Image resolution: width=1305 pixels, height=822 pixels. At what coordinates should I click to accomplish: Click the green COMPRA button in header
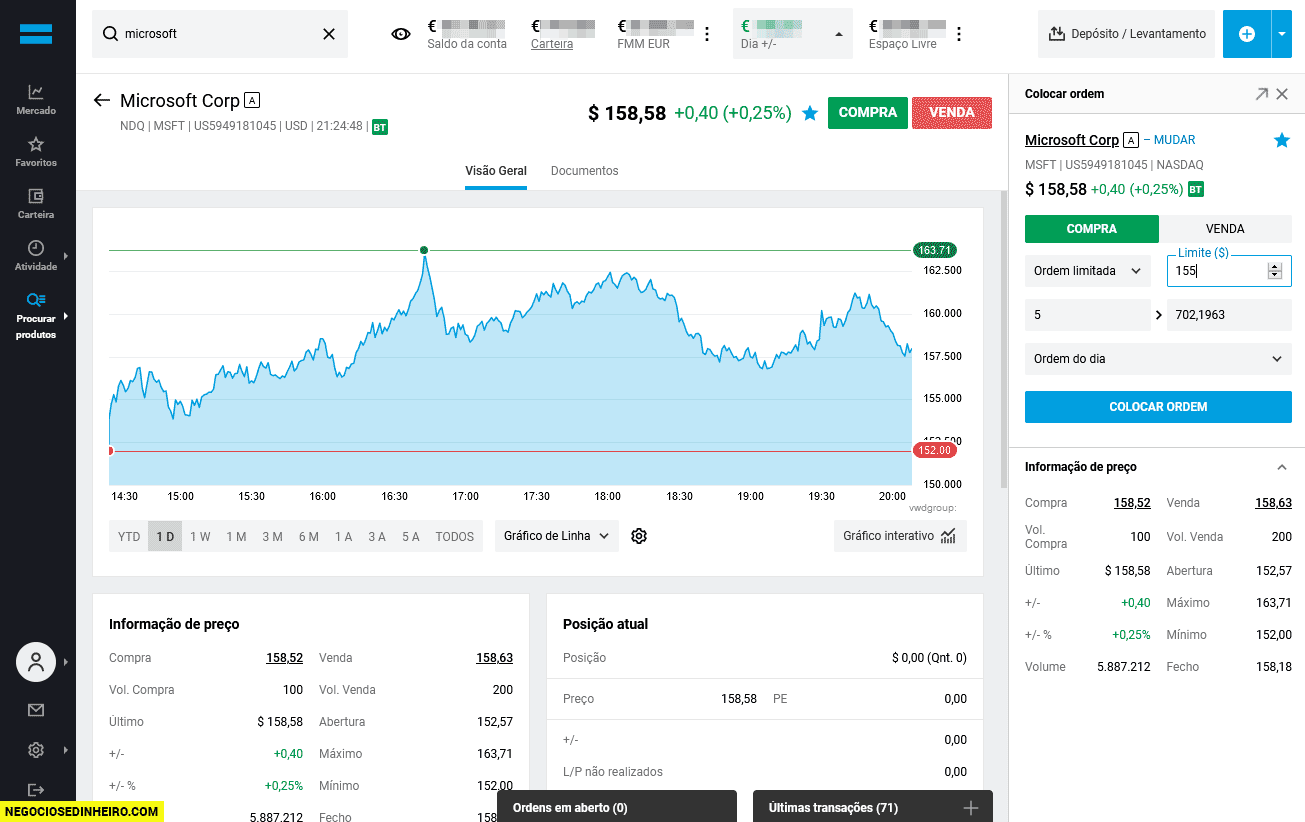pos(868,113)
